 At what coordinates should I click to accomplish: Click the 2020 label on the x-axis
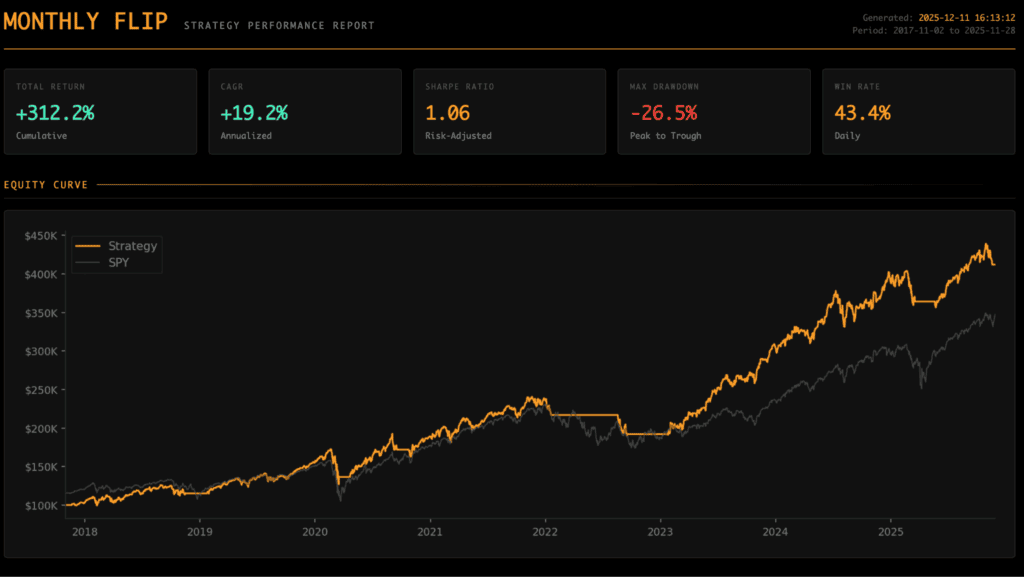pos(315,531)
